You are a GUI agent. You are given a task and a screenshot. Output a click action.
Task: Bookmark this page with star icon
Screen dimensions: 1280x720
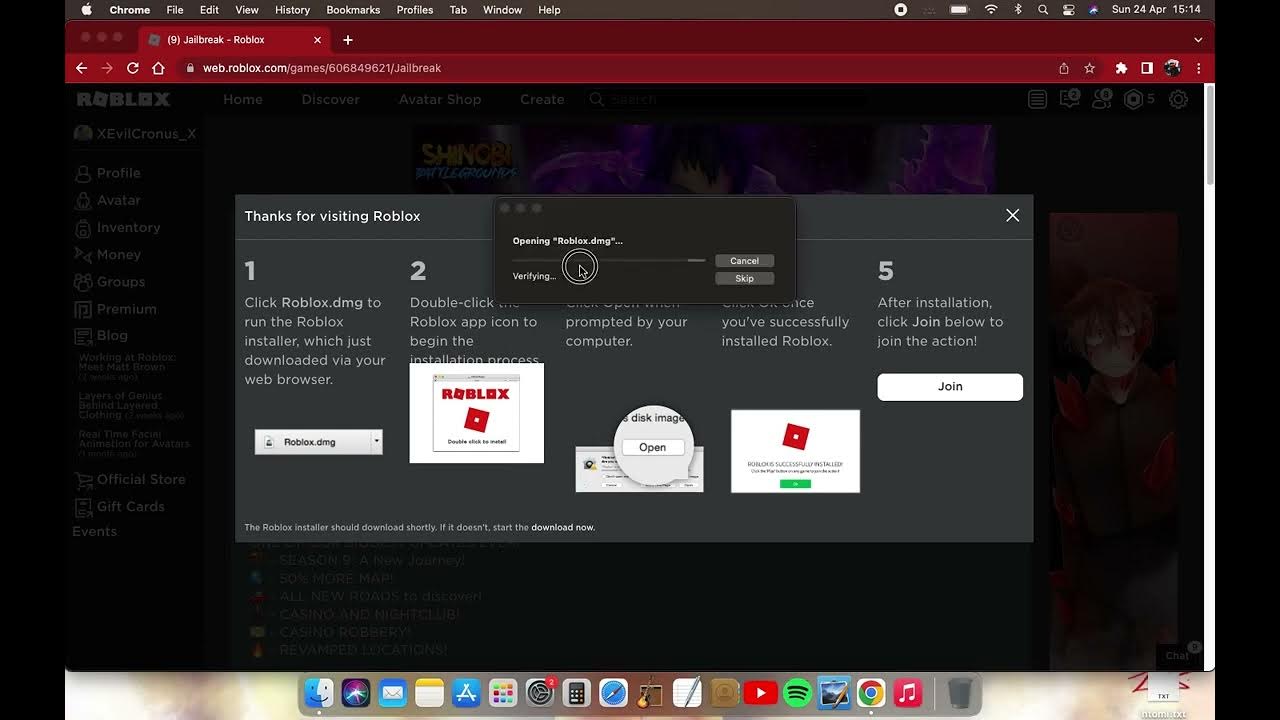(x=1090, y=68)
